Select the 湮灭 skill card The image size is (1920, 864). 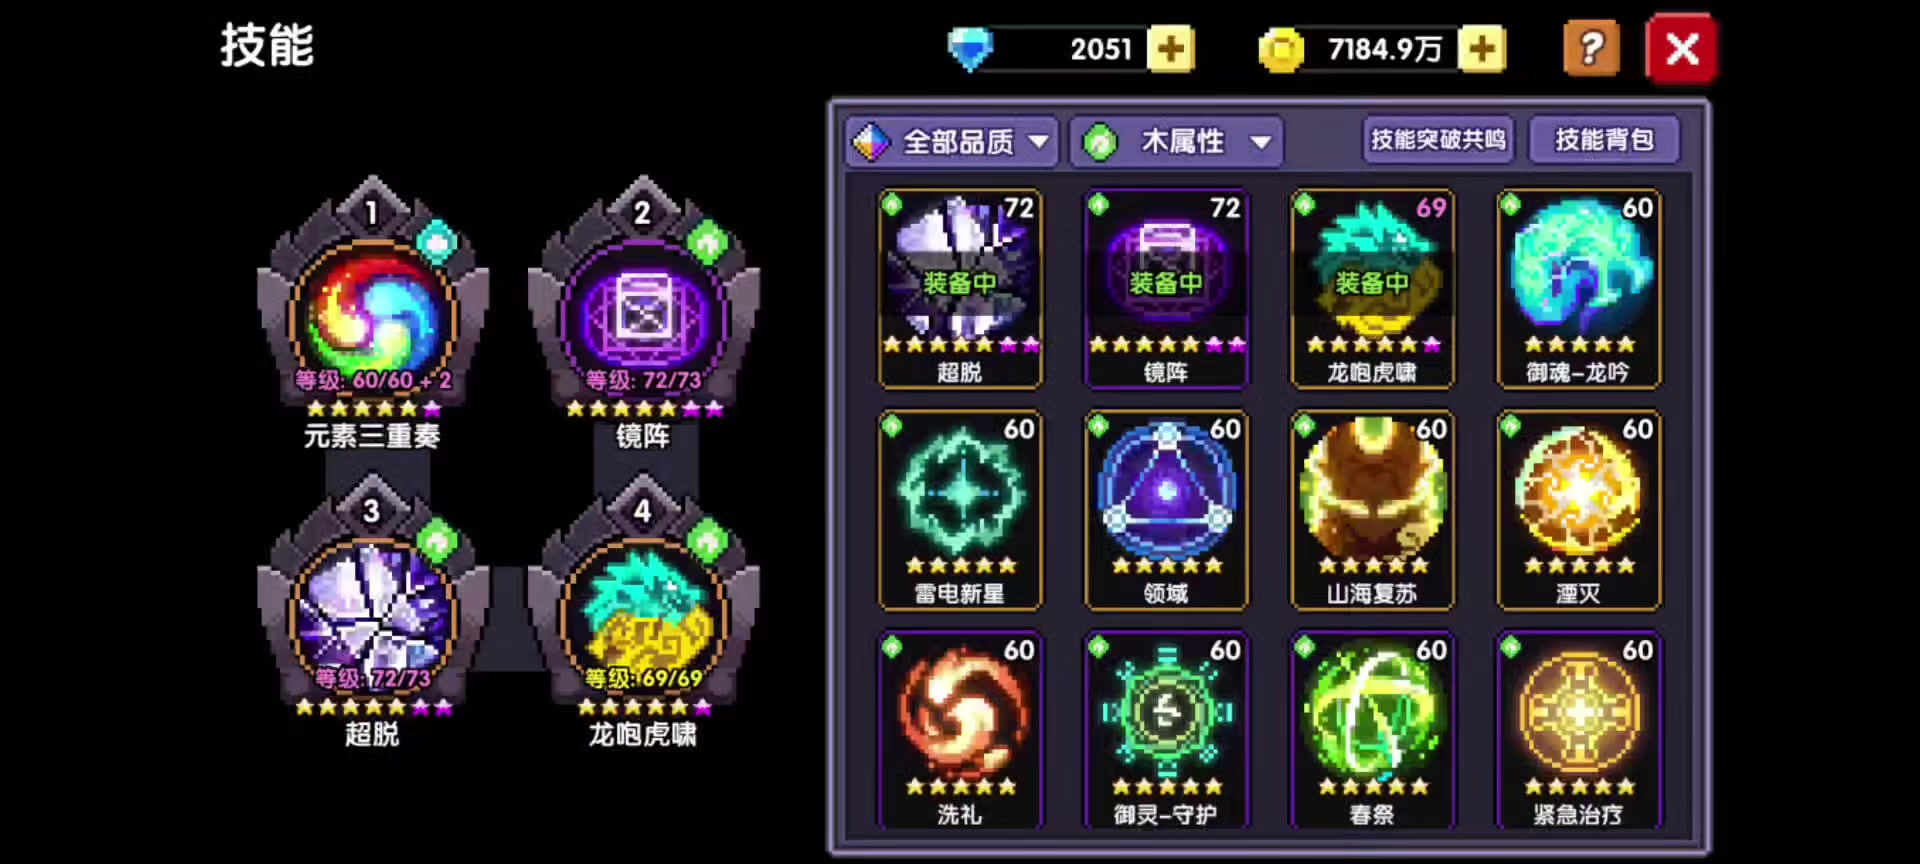pyautogui.click(x=1578, y=509)
